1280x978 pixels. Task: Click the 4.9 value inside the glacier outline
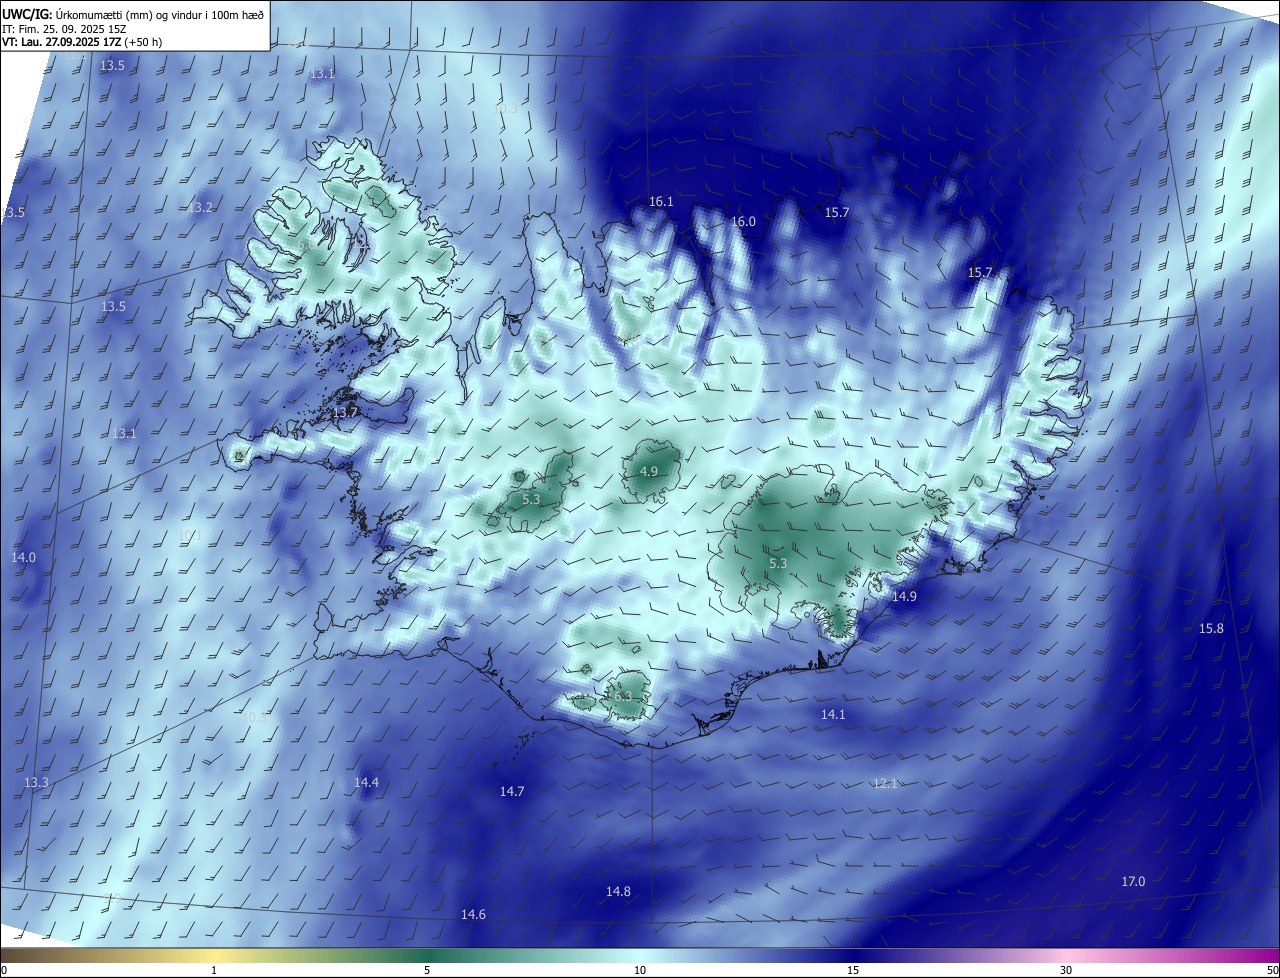[x=648, y=471]
